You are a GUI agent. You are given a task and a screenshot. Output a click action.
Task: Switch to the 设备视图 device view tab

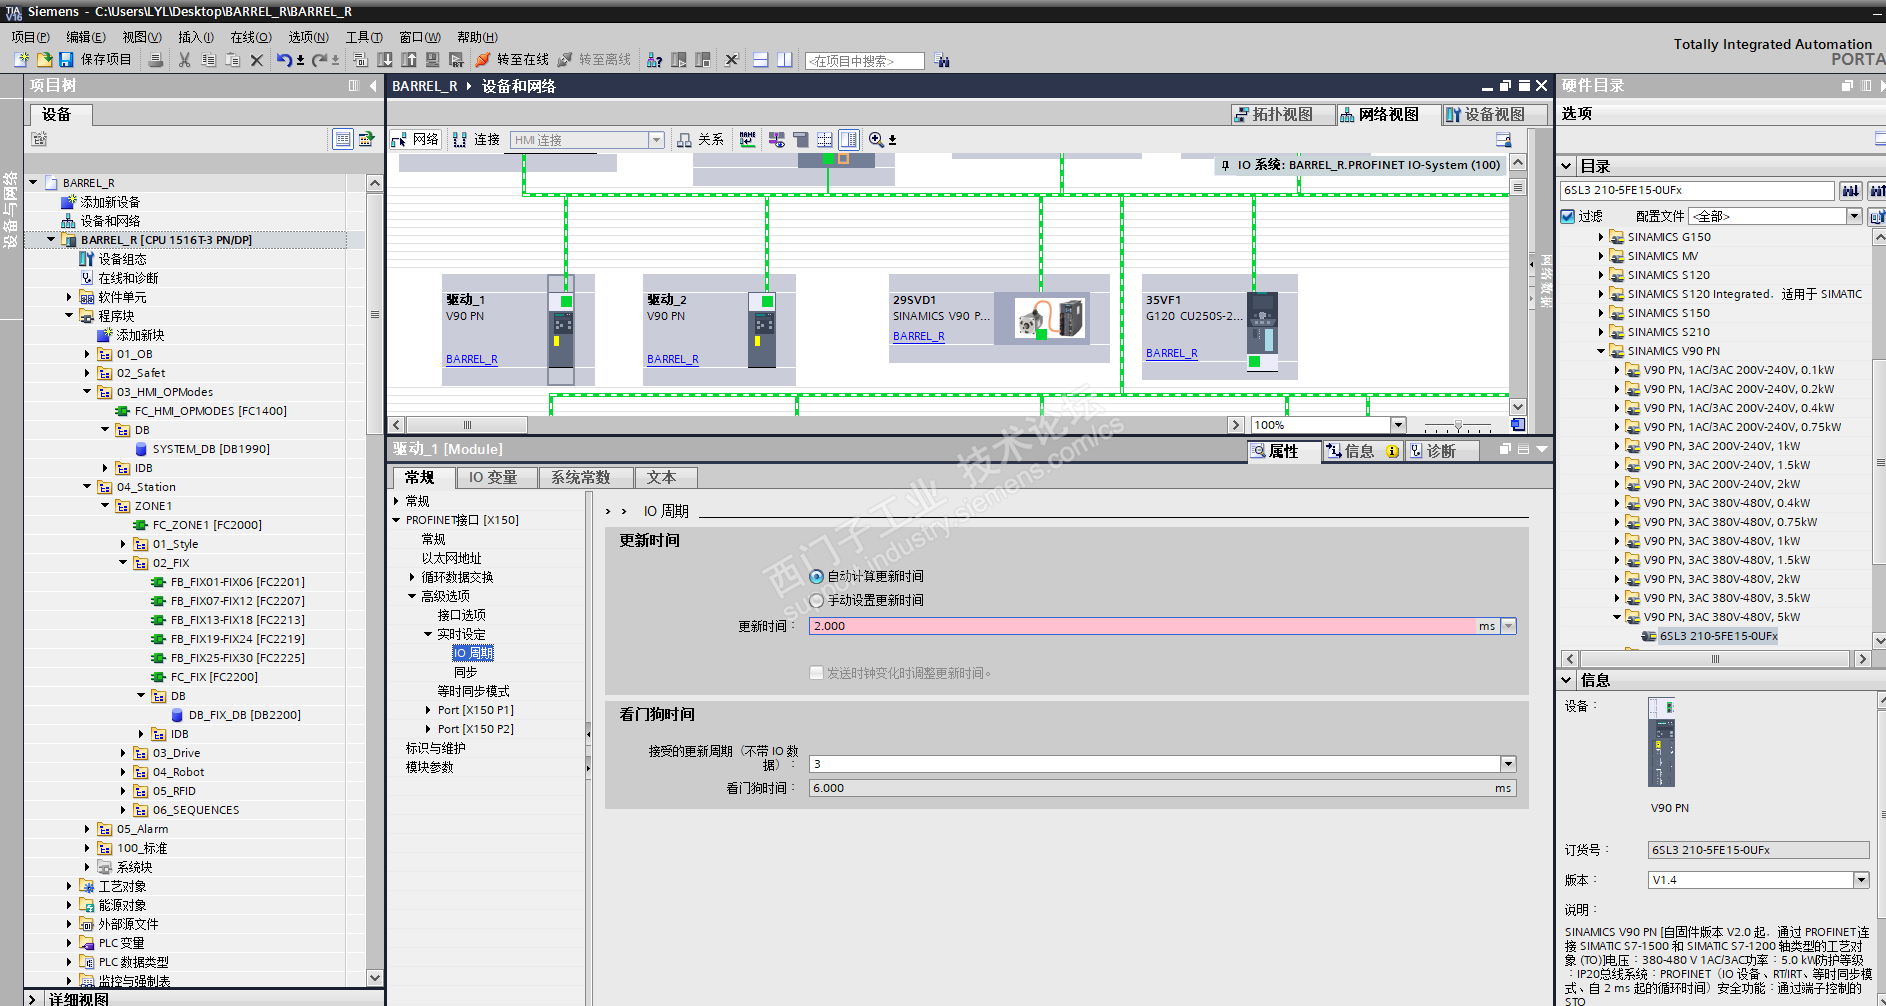point(1495,115)
